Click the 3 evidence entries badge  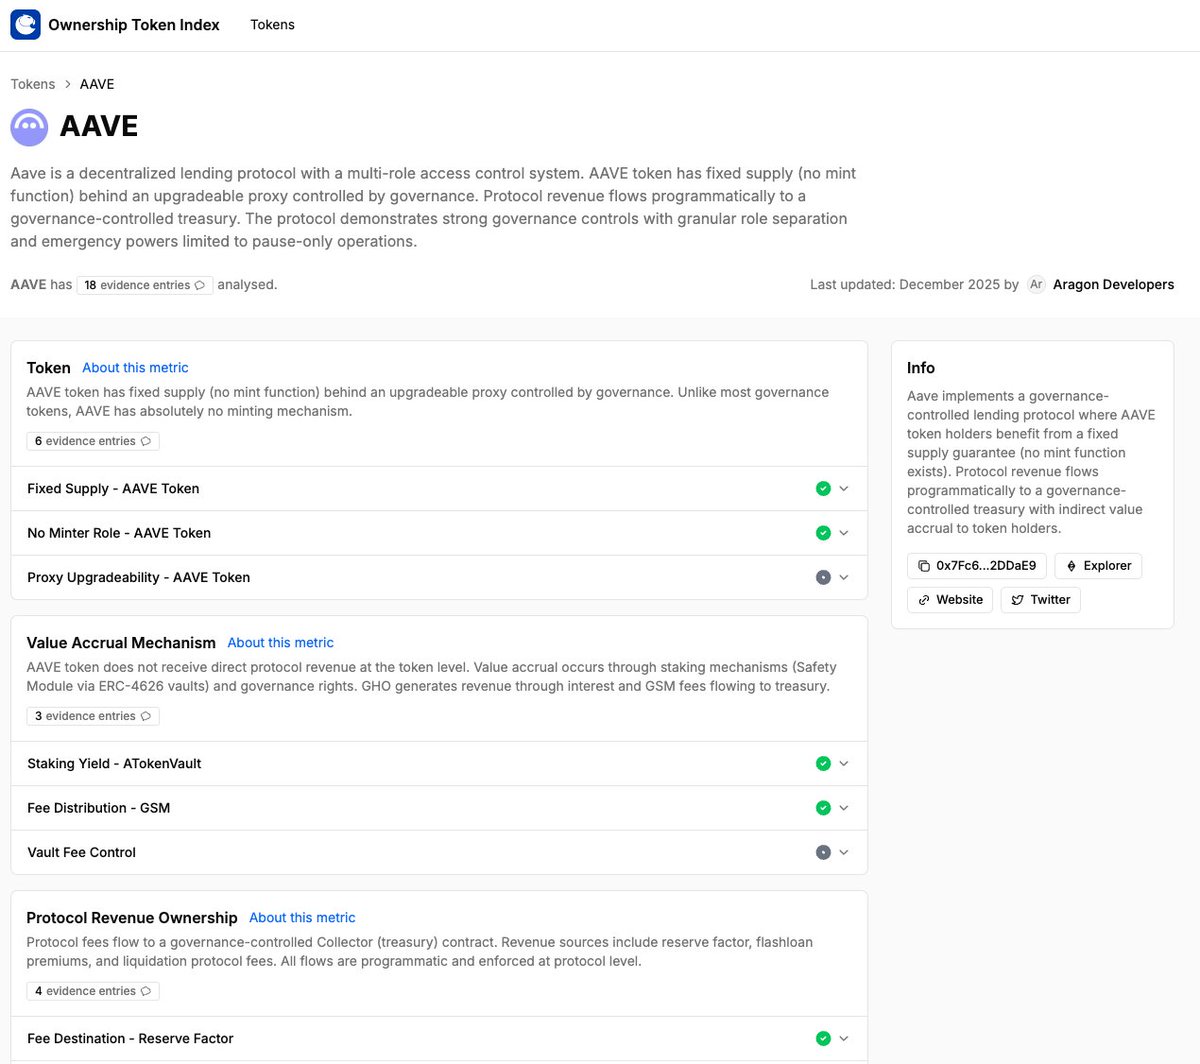(93, 716)
